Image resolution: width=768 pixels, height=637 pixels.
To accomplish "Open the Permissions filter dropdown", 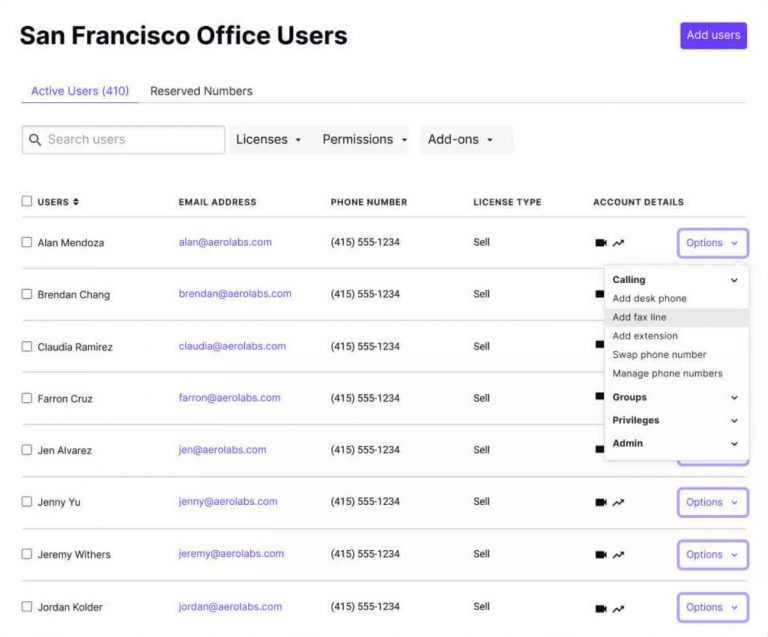I will click(364, 140).
